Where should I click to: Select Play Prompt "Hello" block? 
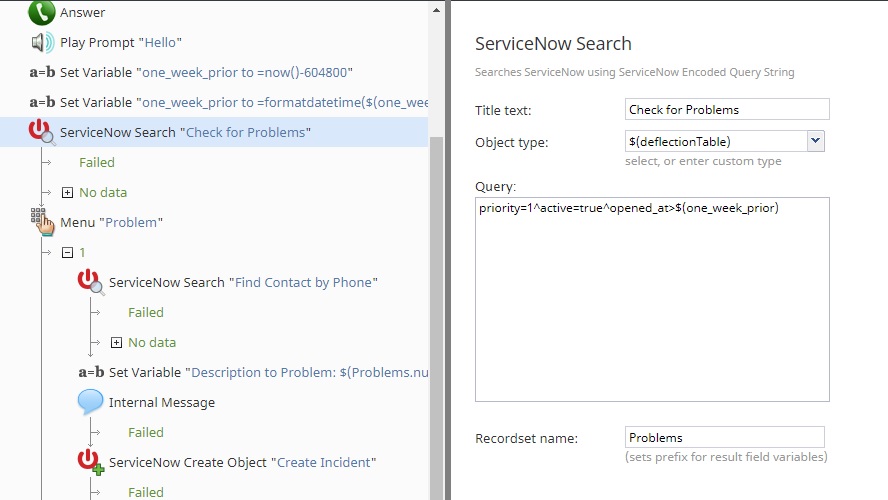pos(121,42)
